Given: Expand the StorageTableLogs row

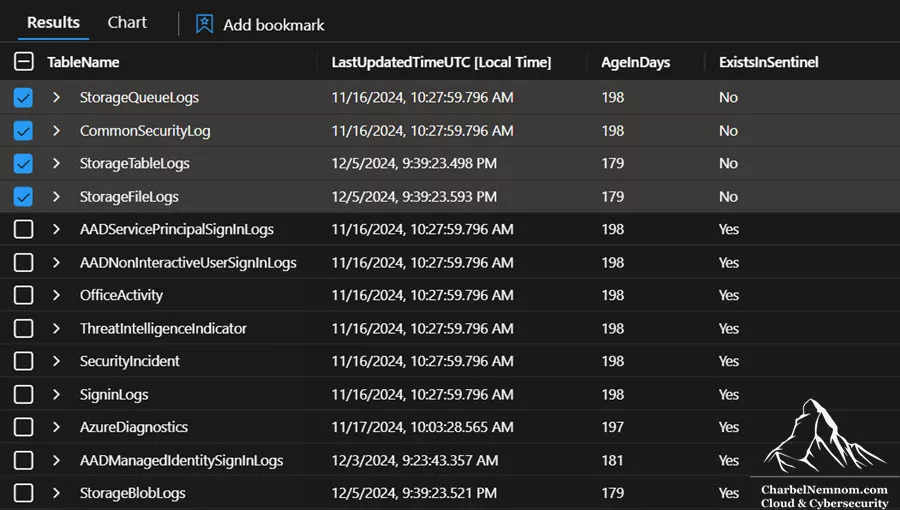Looking at the screenshot, I should (56, 163).
